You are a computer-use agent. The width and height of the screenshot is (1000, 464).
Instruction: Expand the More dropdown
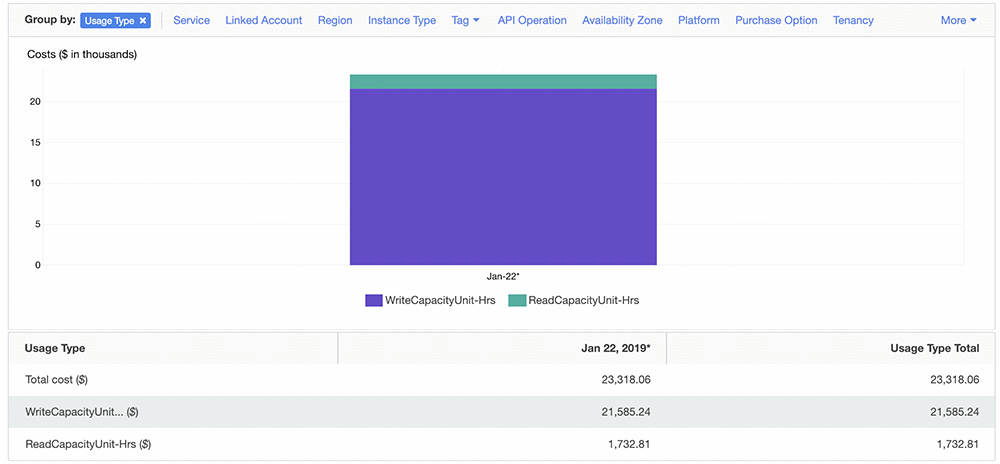tap(959, 20)
